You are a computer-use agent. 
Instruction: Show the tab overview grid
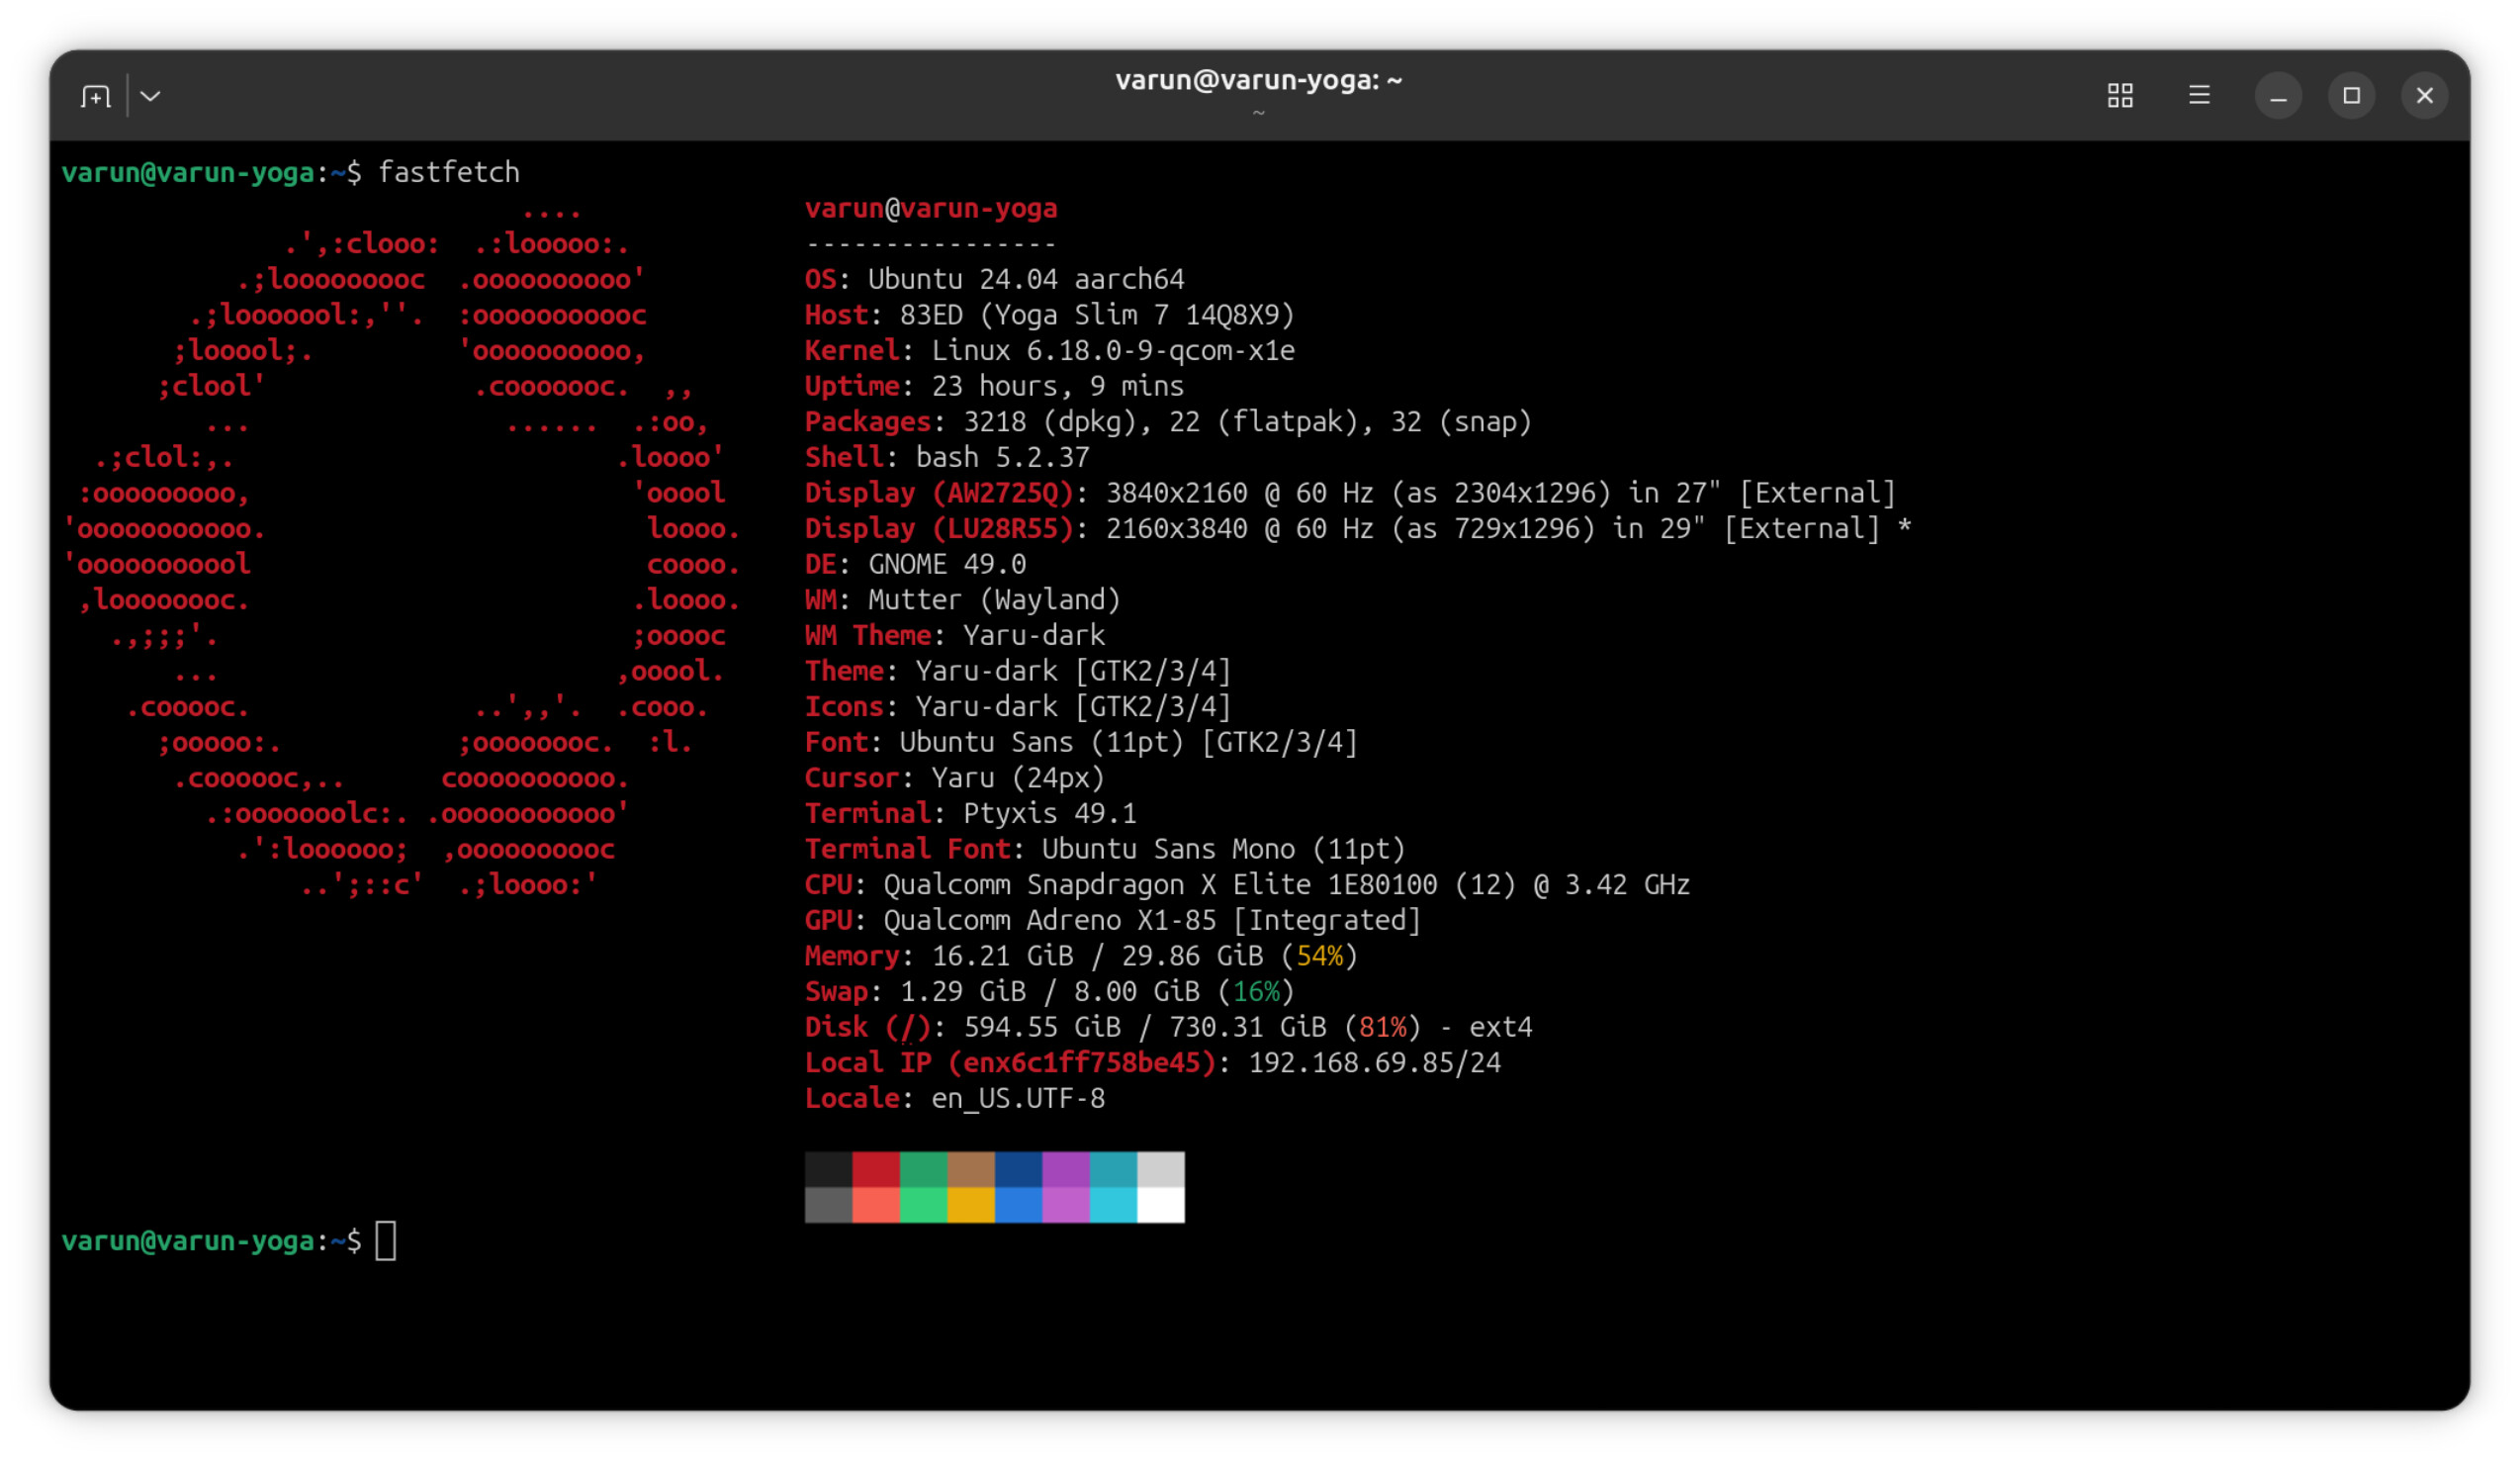click(2119, 96)
